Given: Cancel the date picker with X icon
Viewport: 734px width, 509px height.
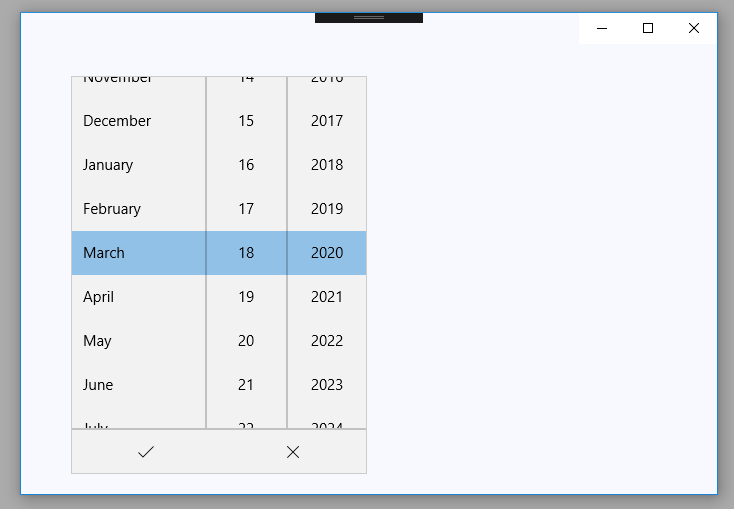Looking at the screenshot, I should (293, 452).
